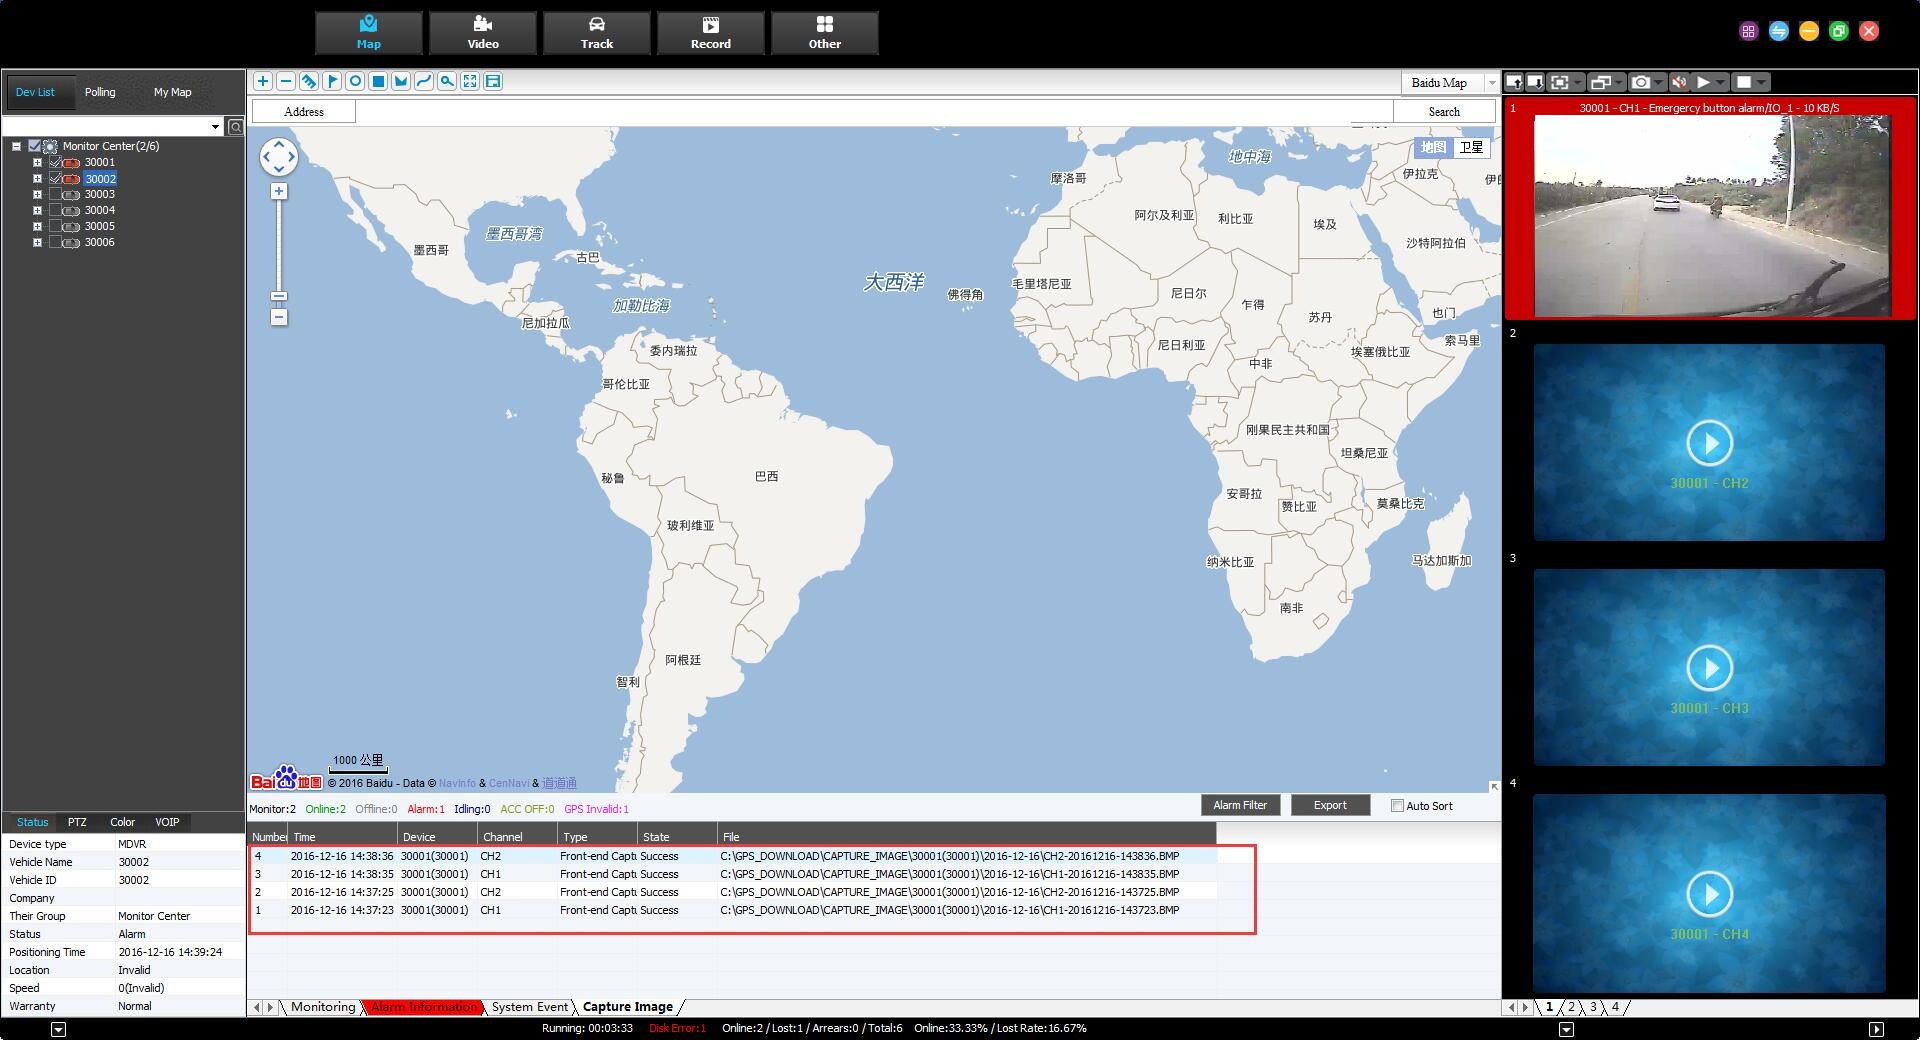Expand the map to fullscreen with arrows icon
This screenshot has height=1040, width=1920.
[470, 81]
